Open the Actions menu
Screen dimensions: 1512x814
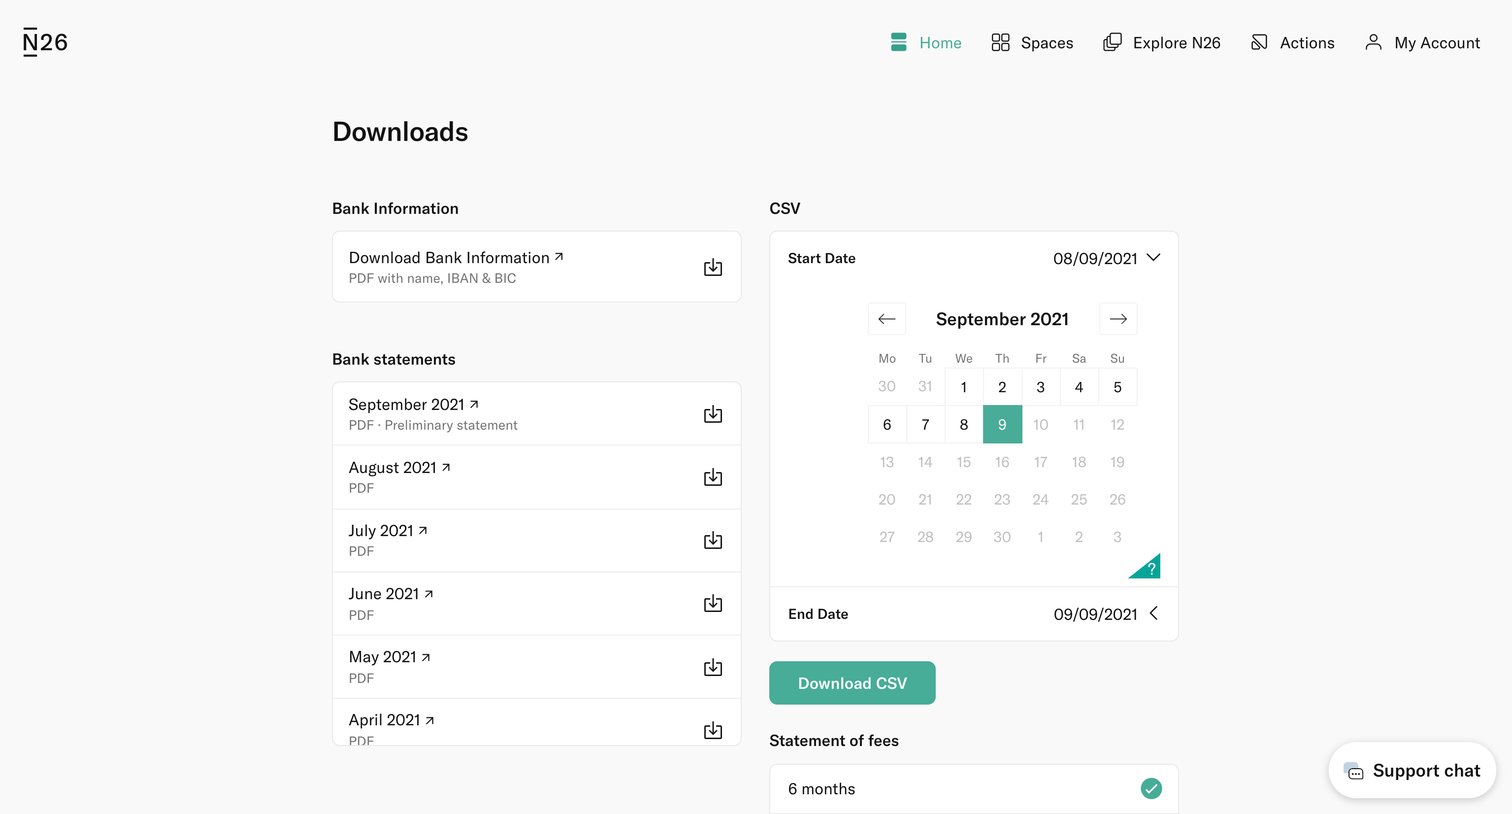tap(1293, 42)
